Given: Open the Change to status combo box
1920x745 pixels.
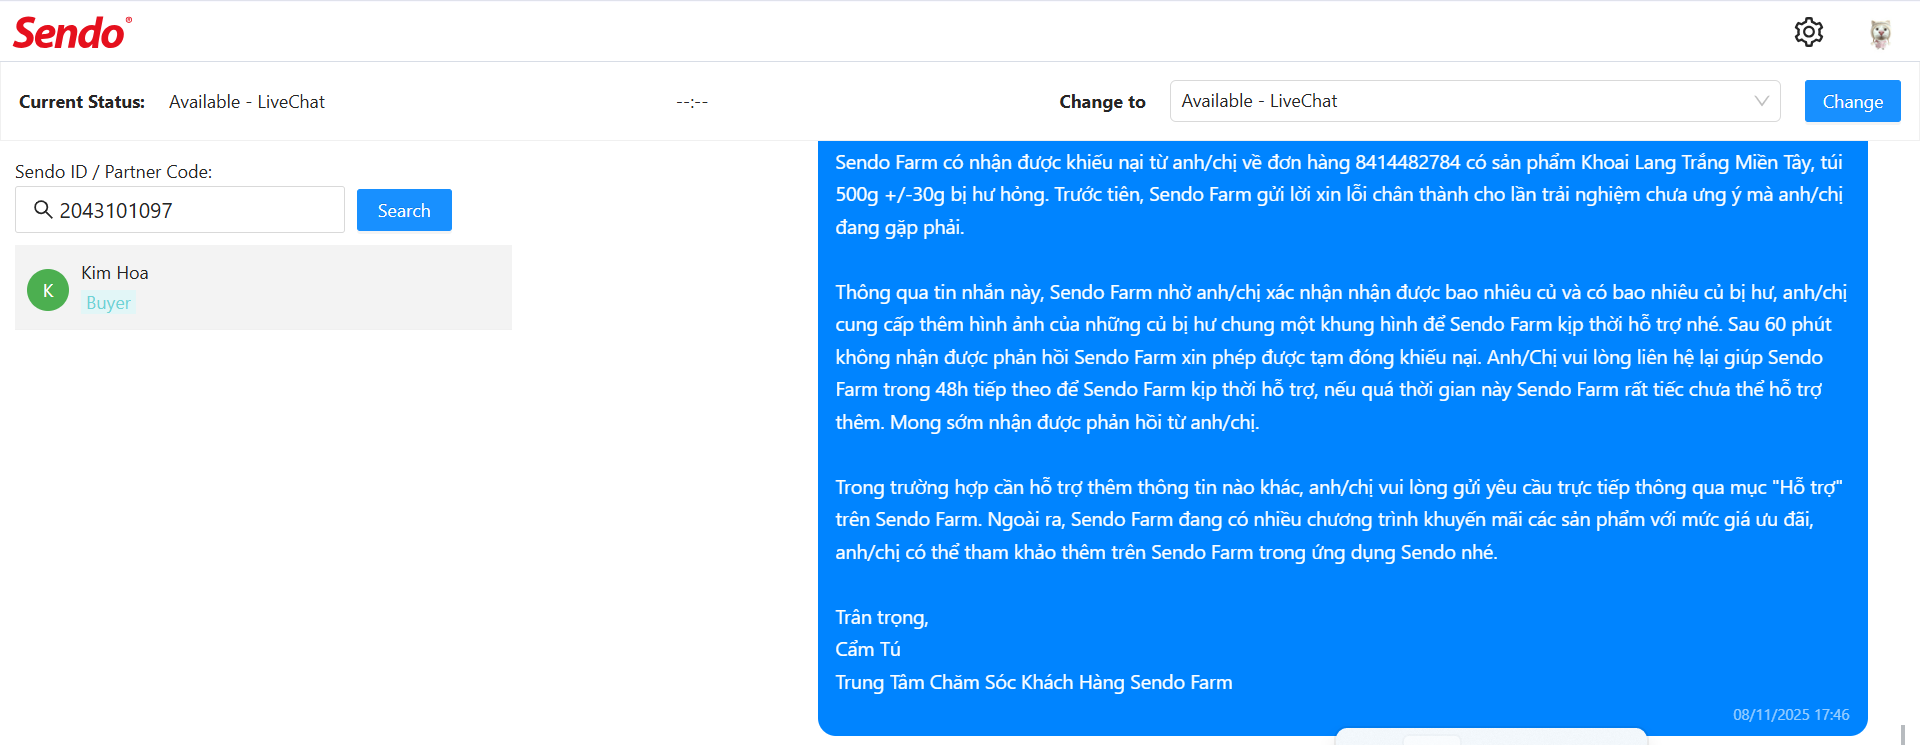Looking at the screenshot, I should tap(1475, 101).
